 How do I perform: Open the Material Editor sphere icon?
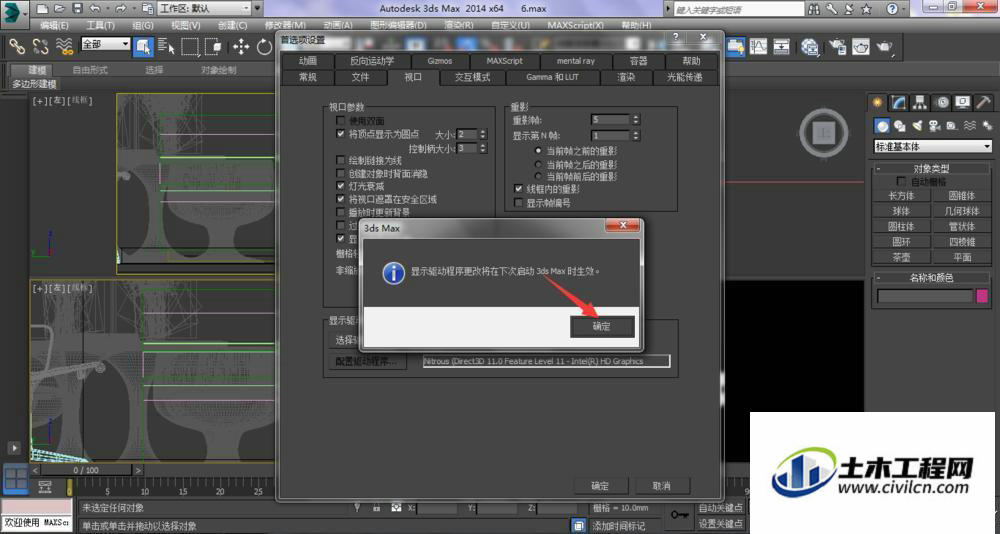click(811, 47)
